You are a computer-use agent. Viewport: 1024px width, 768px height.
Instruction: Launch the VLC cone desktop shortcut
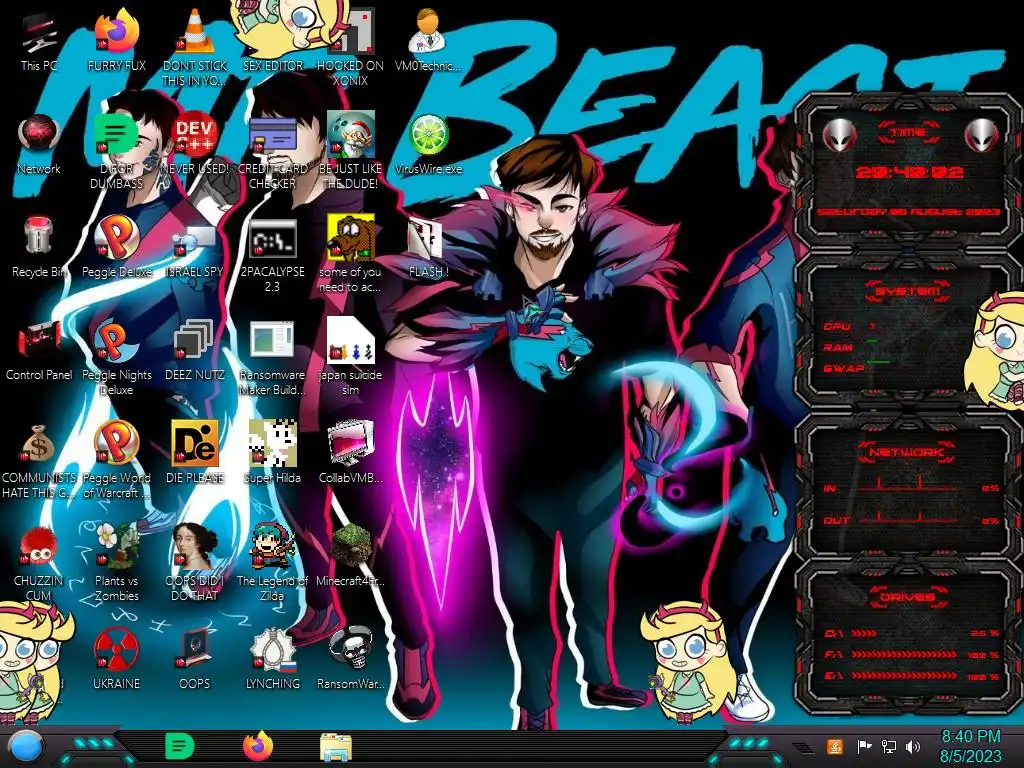tap(195, 46)
